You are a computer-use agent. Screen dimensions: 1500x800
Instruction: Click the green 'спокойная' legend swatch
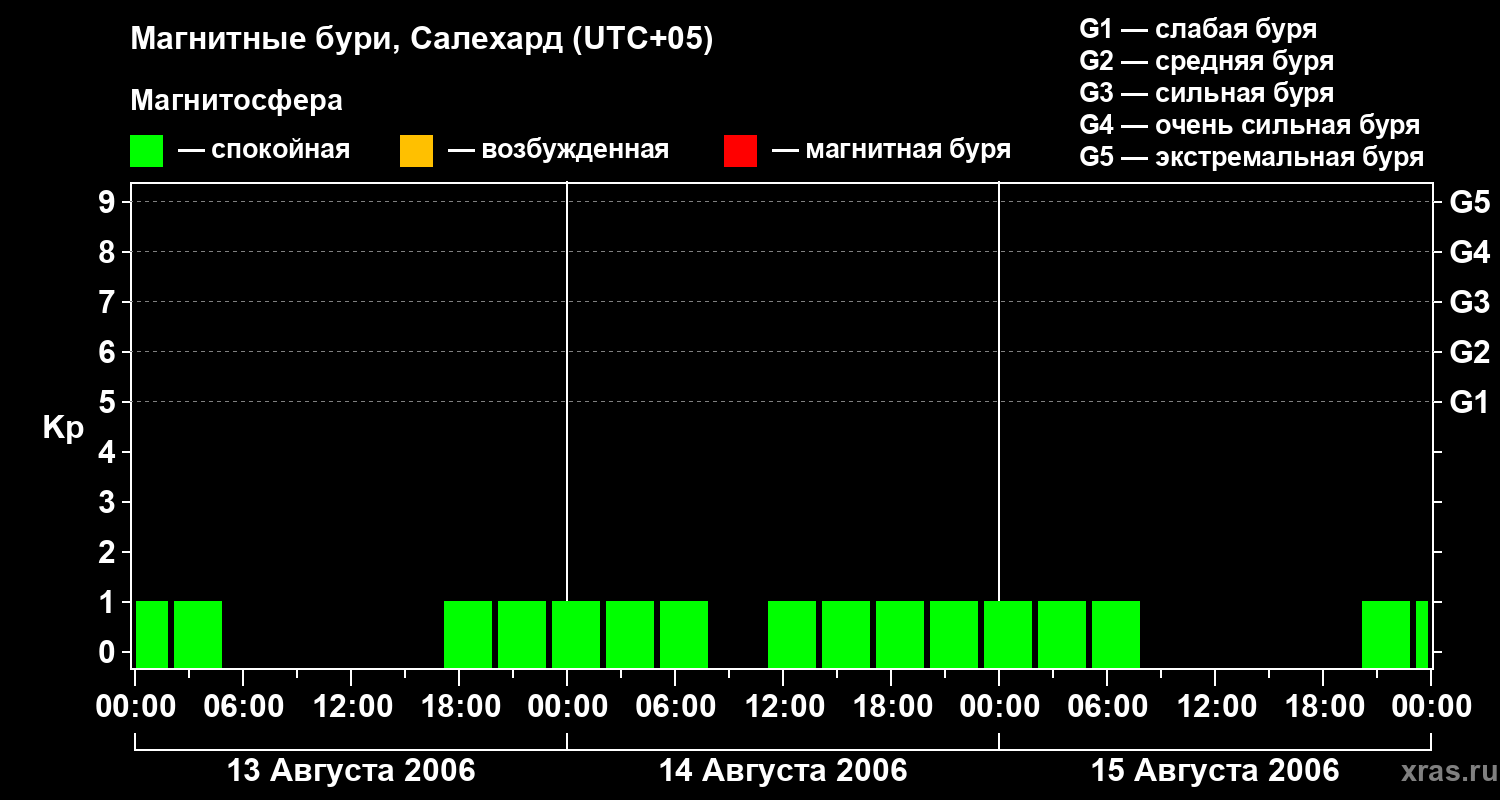click(146, 151)
